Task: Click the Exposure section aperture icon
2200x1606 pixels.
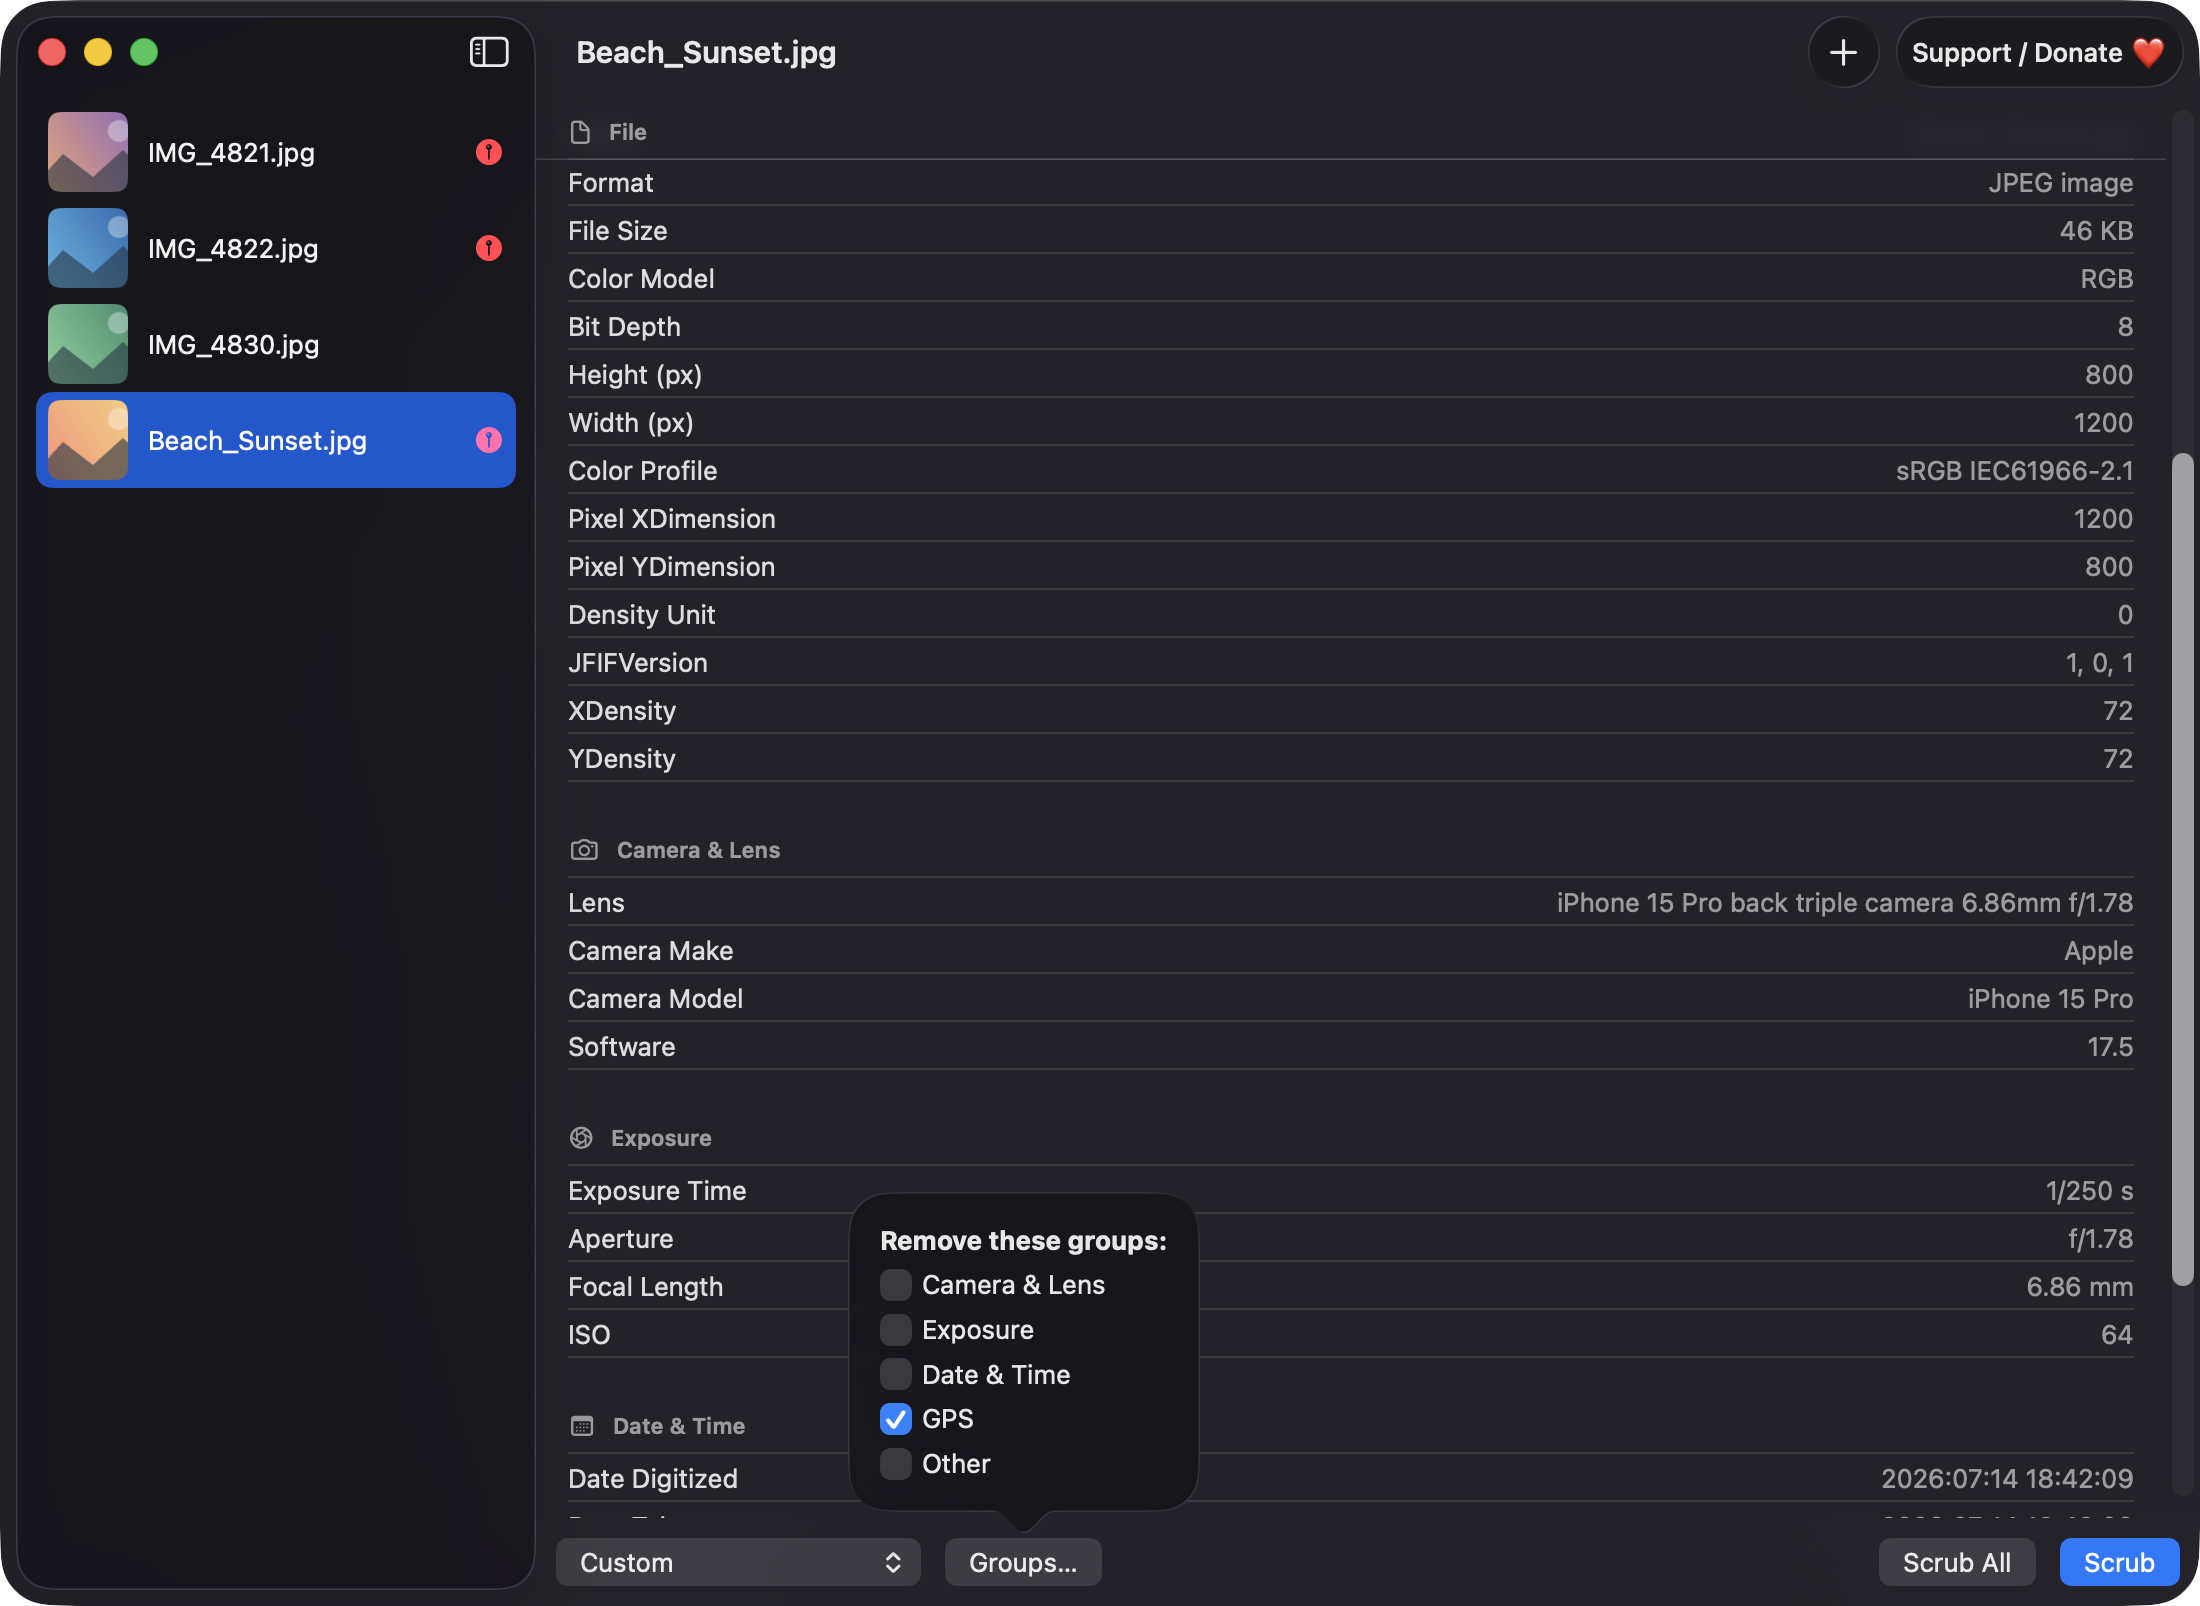Action: (581, 1138)
